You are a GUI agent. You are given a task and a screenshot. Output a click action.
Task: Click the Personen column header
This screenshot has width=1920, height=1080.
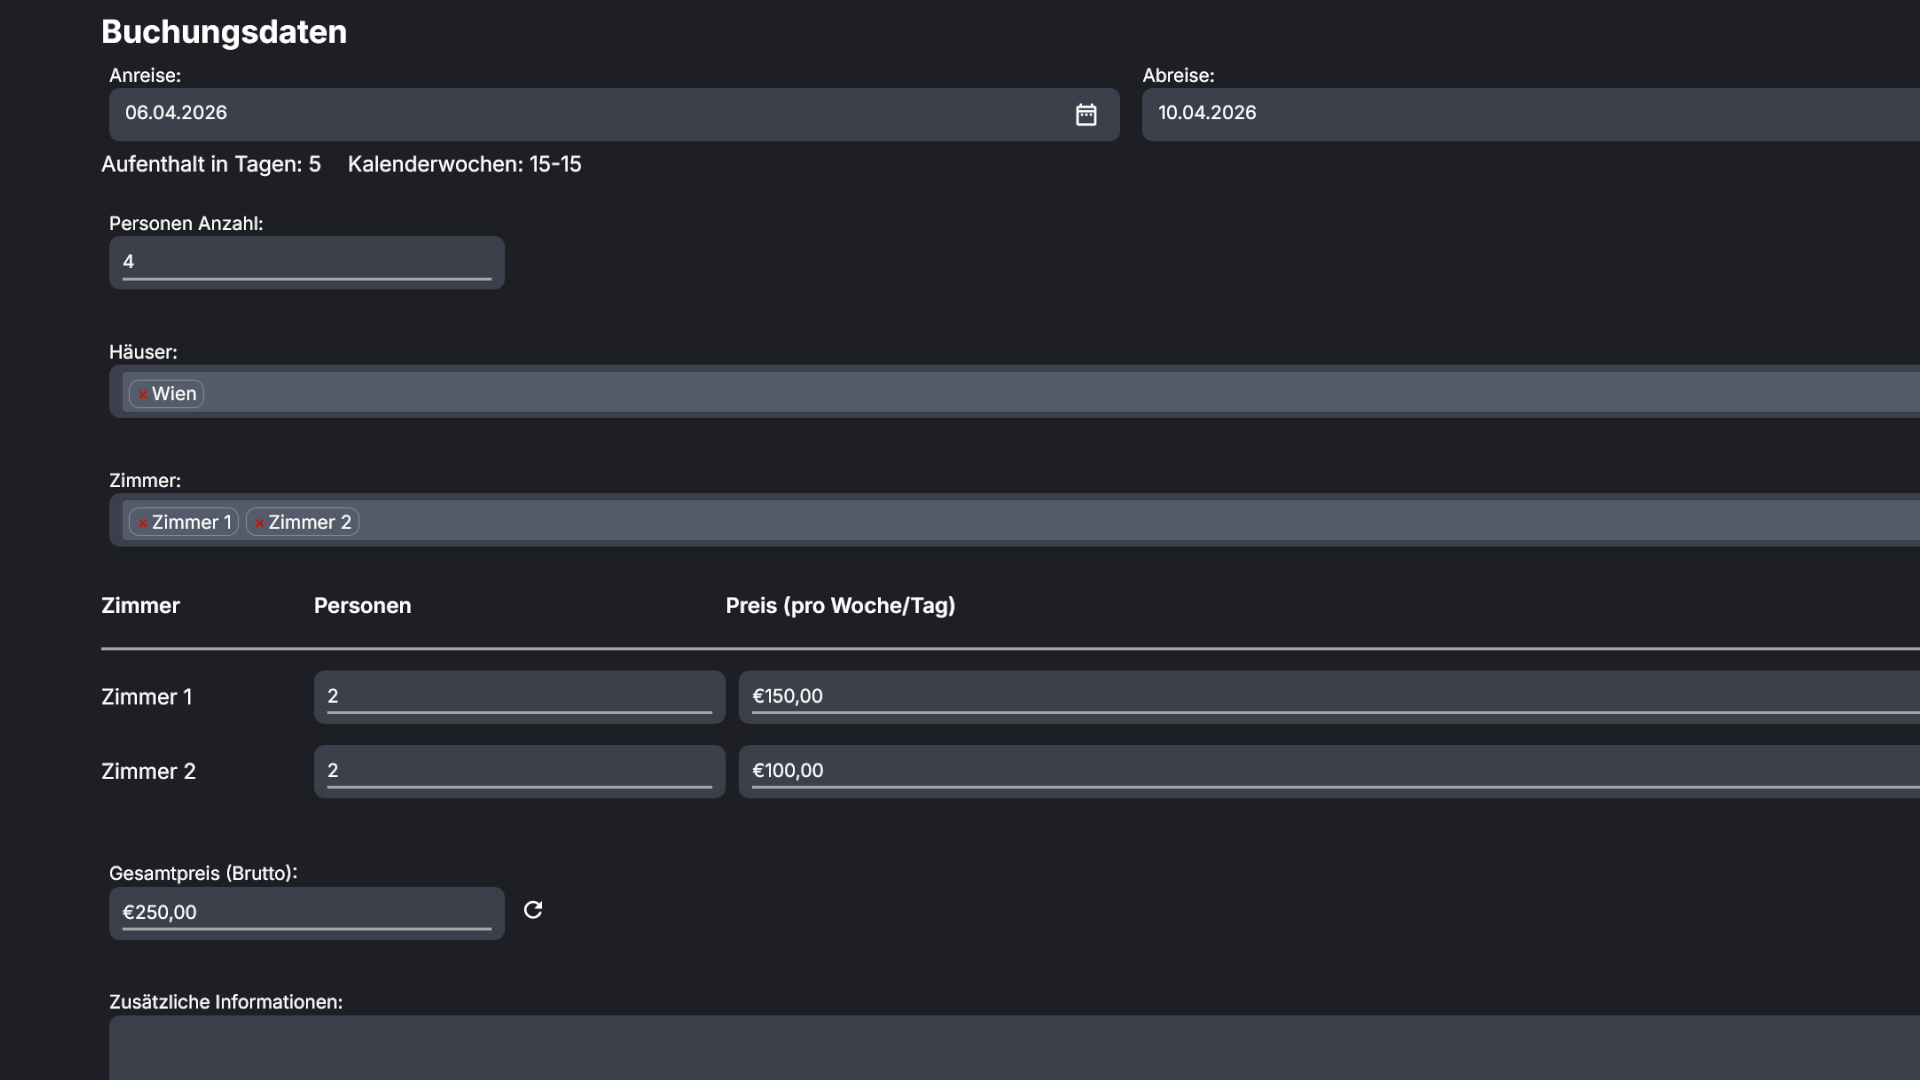[x=362, y=606]
